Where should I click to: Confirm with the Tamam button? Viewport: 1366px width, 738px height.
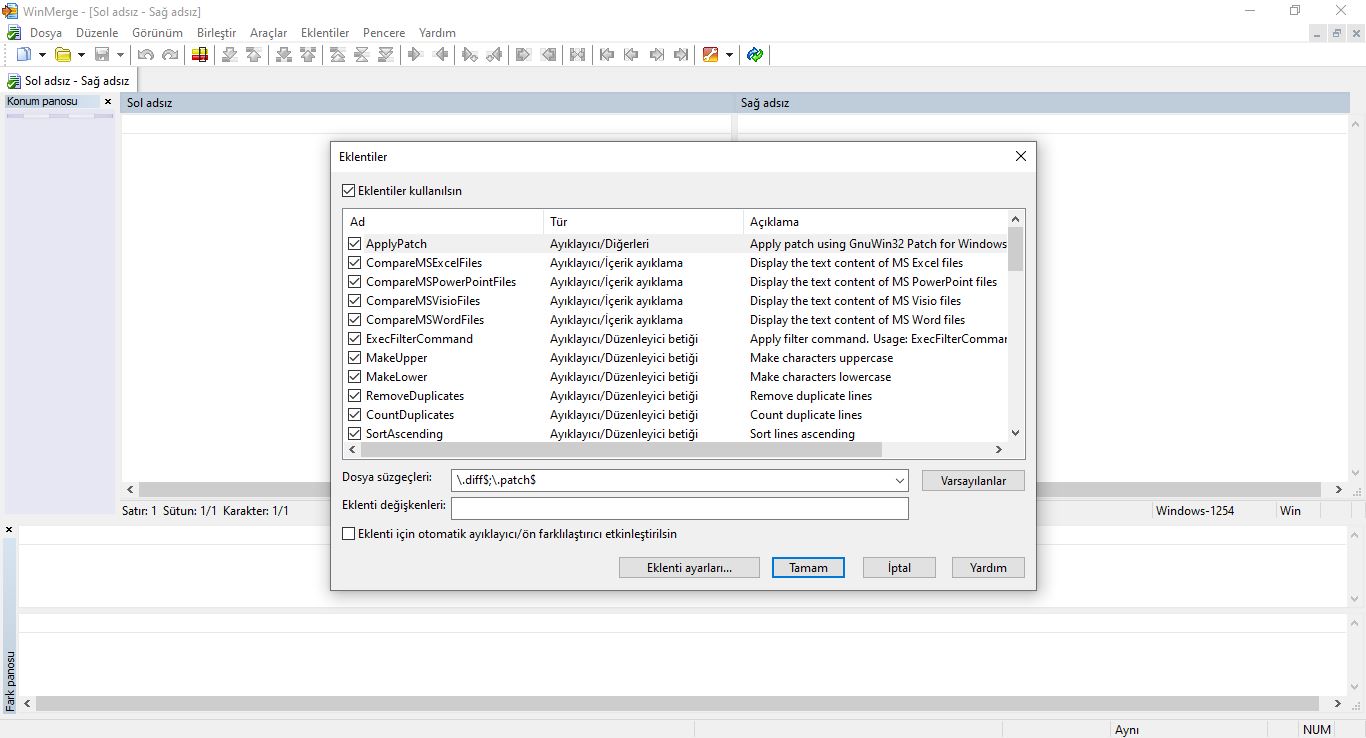coord(808,567)
